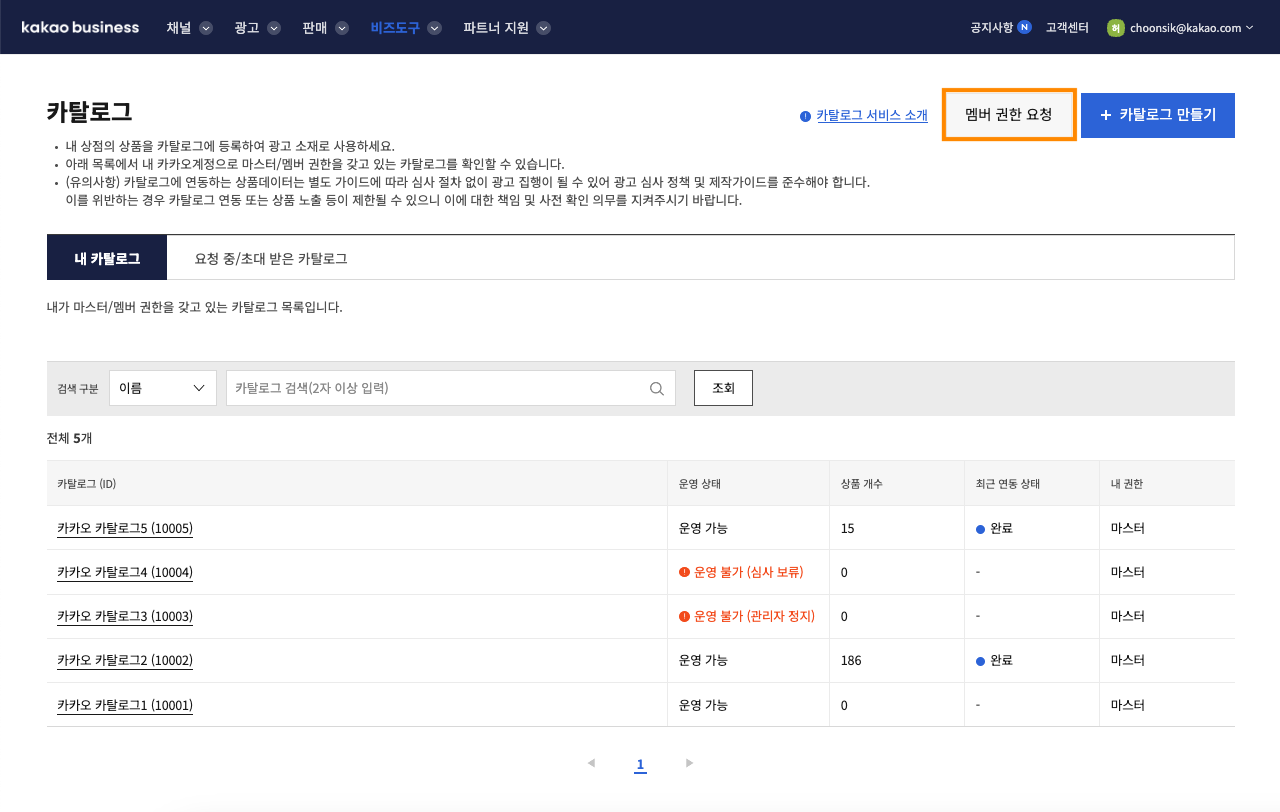Click the 카탈로그 만들기 button

pos(1157,115)
